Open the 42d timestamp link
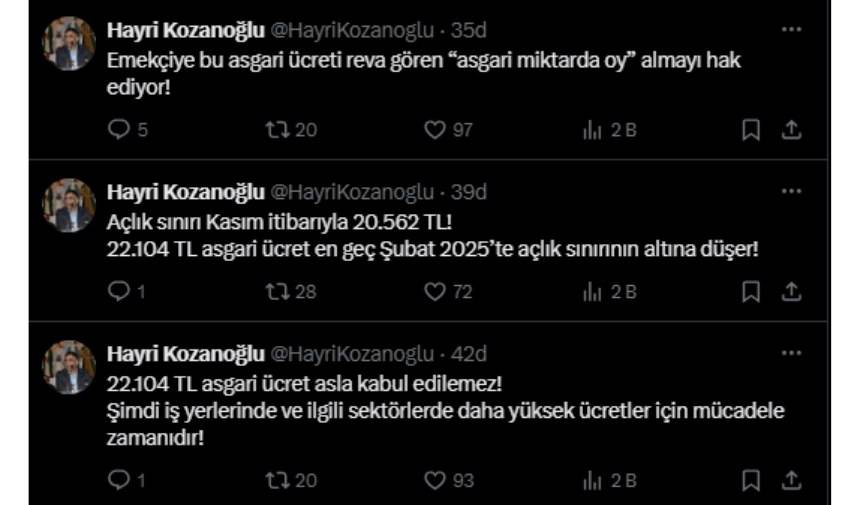 468,354
